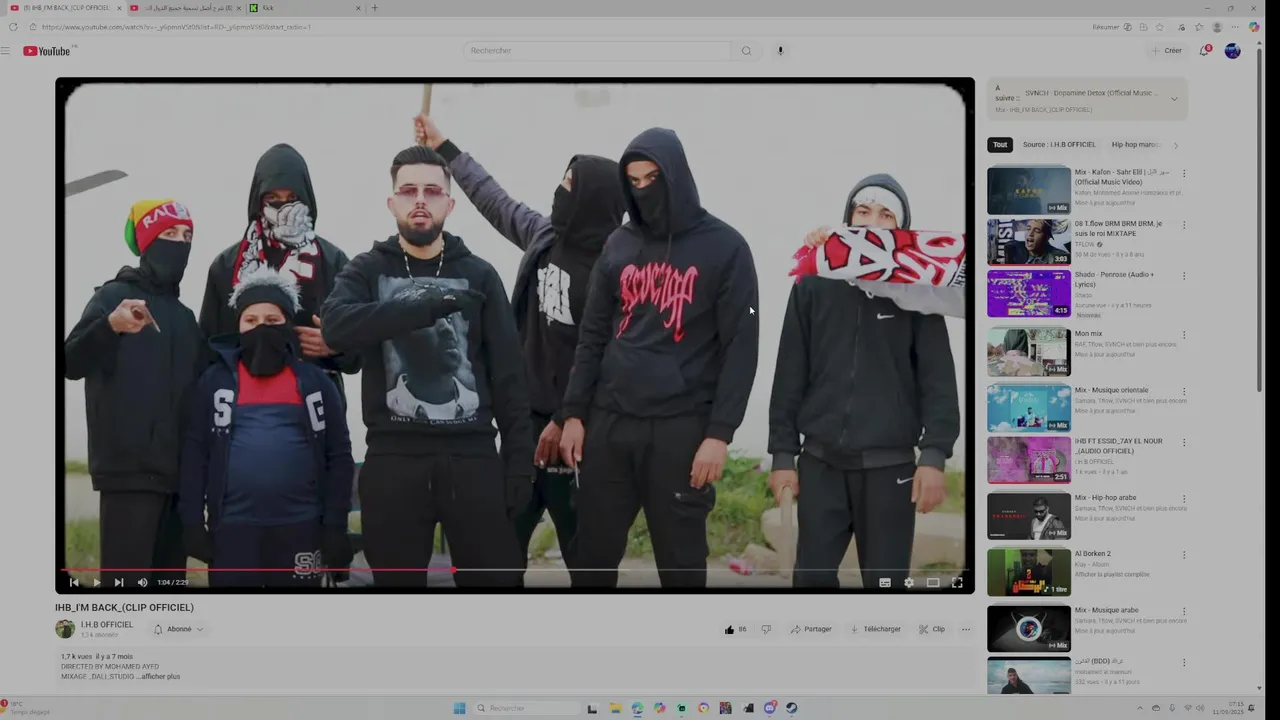Open the Shado - Penrose video title
1280x720 pixels.
click(x=1115, y=279)
